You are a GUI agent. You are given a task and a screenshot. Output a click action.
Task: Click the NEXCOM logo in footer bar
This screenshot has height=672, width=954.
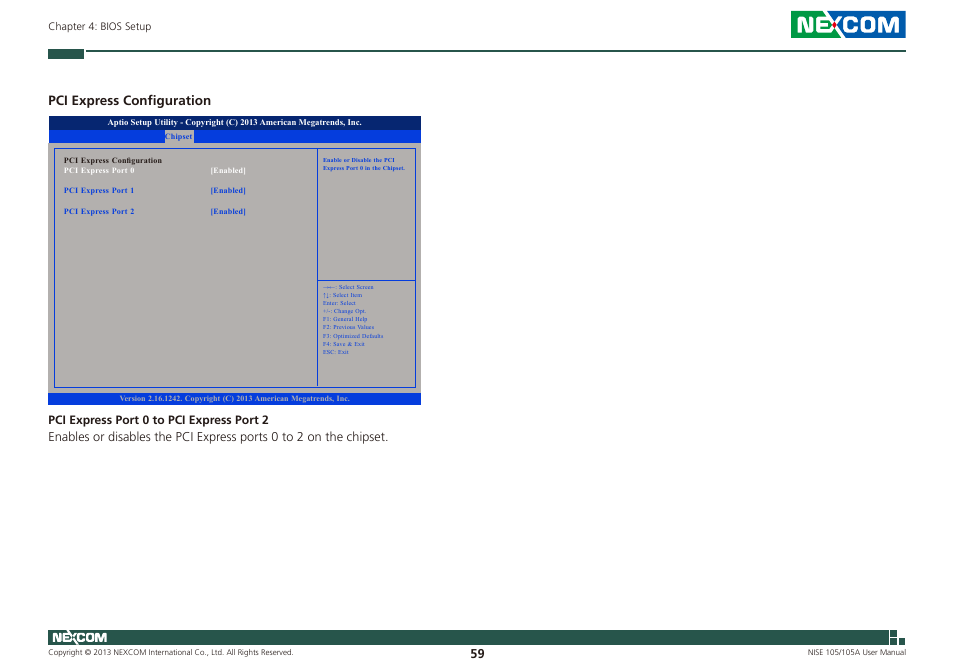pyautogui.click(x=80, y=637)
